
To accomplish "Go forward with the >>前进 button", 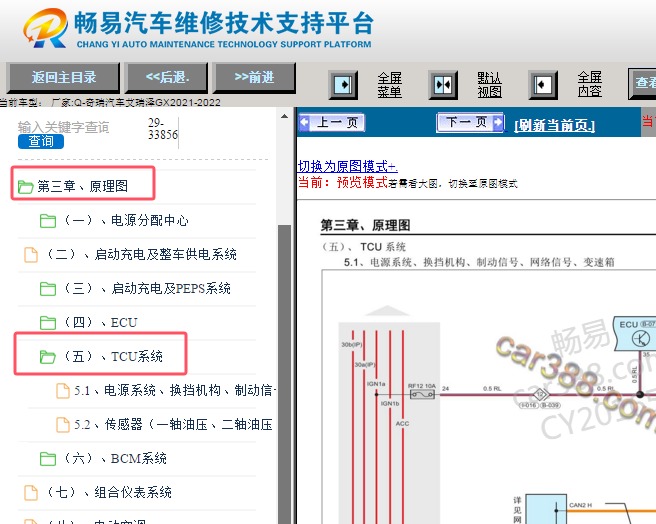I will tap(254, 77).
